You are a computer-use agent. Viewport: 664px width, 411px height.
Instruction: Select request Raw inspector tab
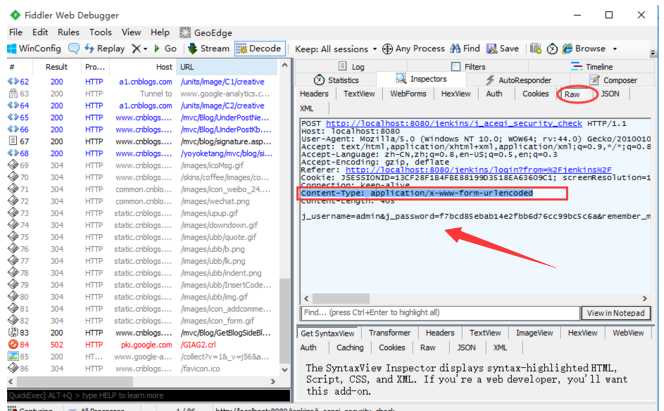[572, 94]
